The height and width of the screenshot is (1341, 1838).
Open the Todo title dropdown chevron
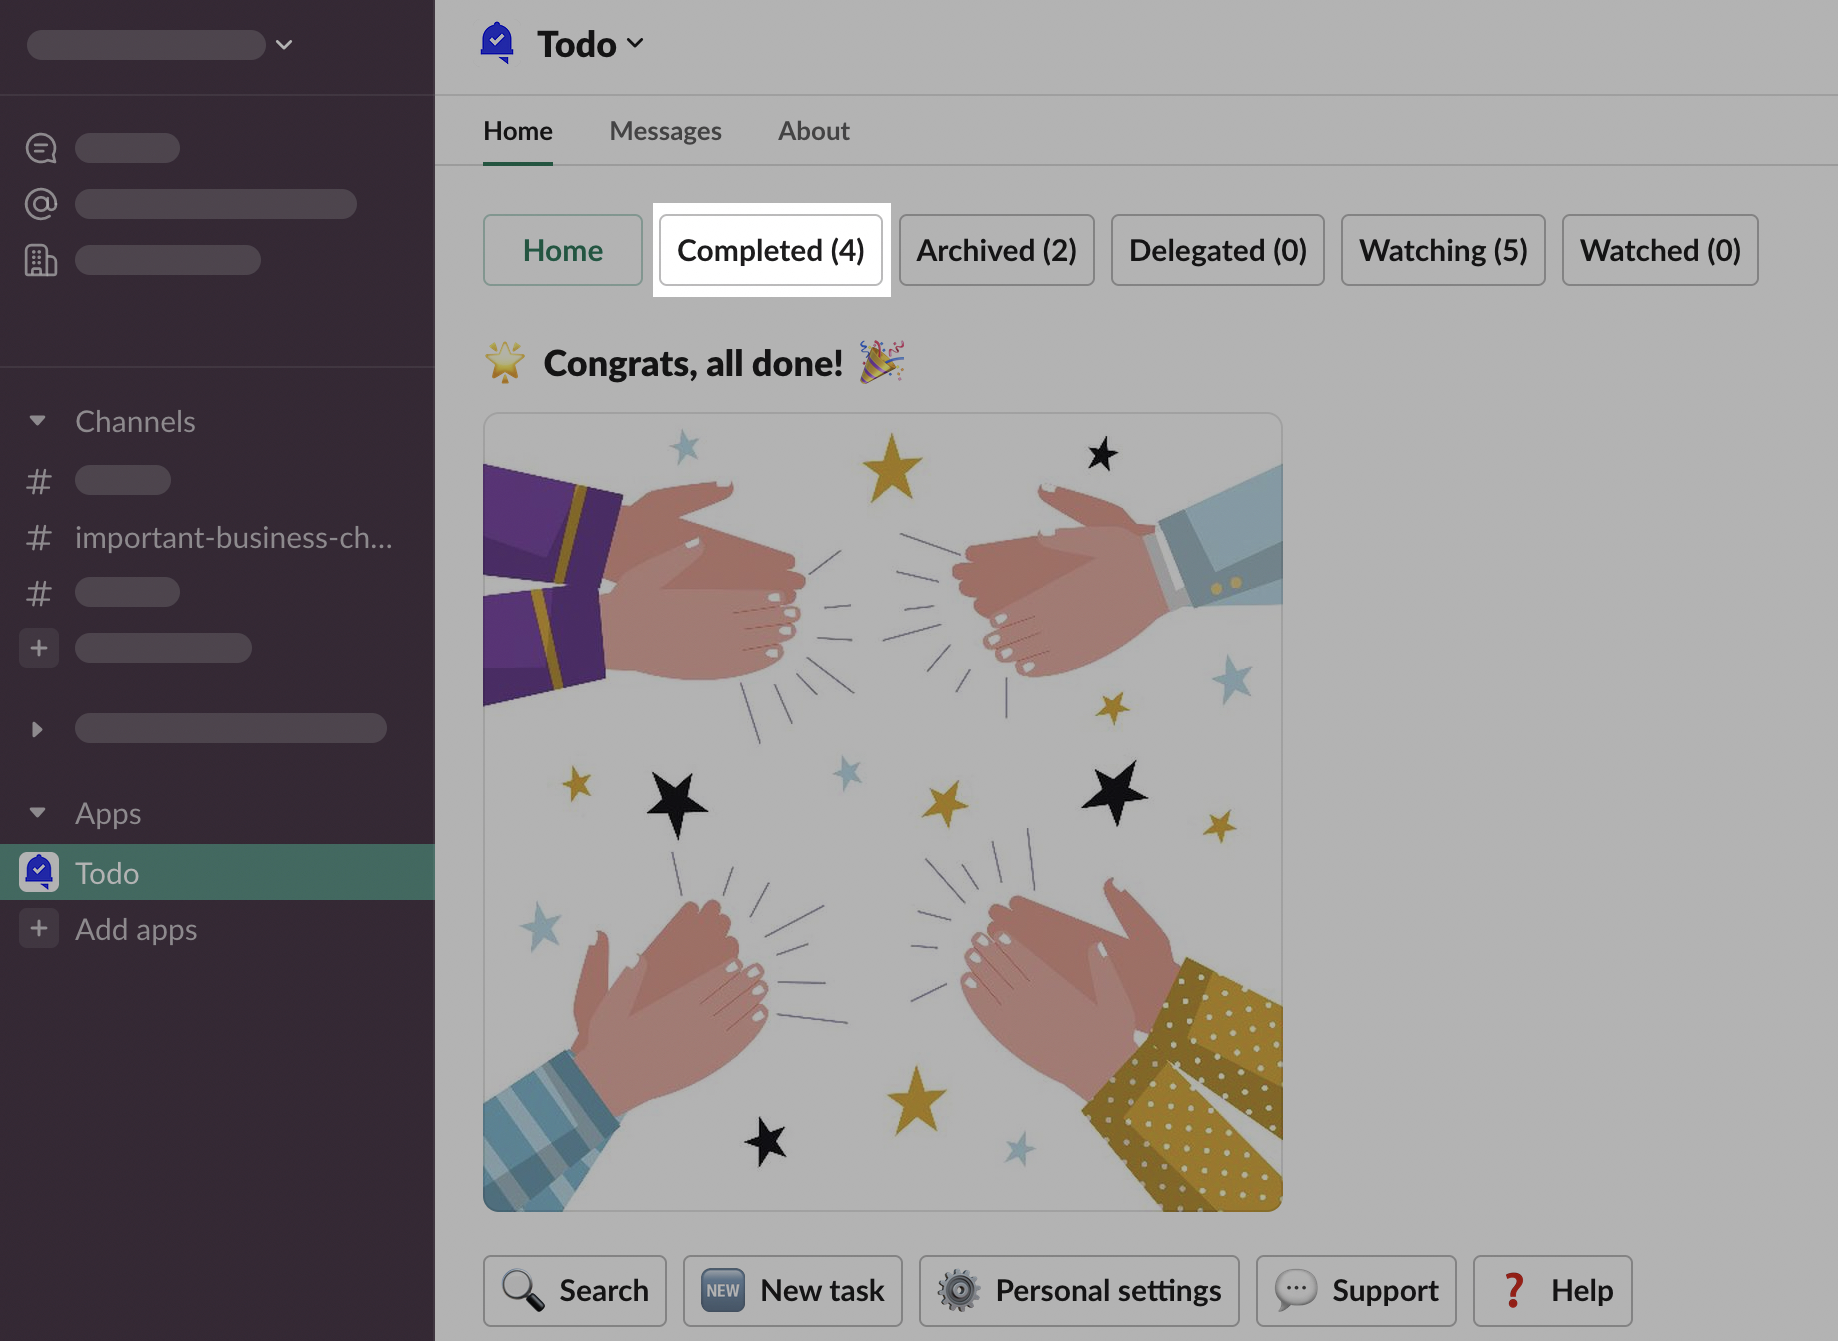(635, 43)
